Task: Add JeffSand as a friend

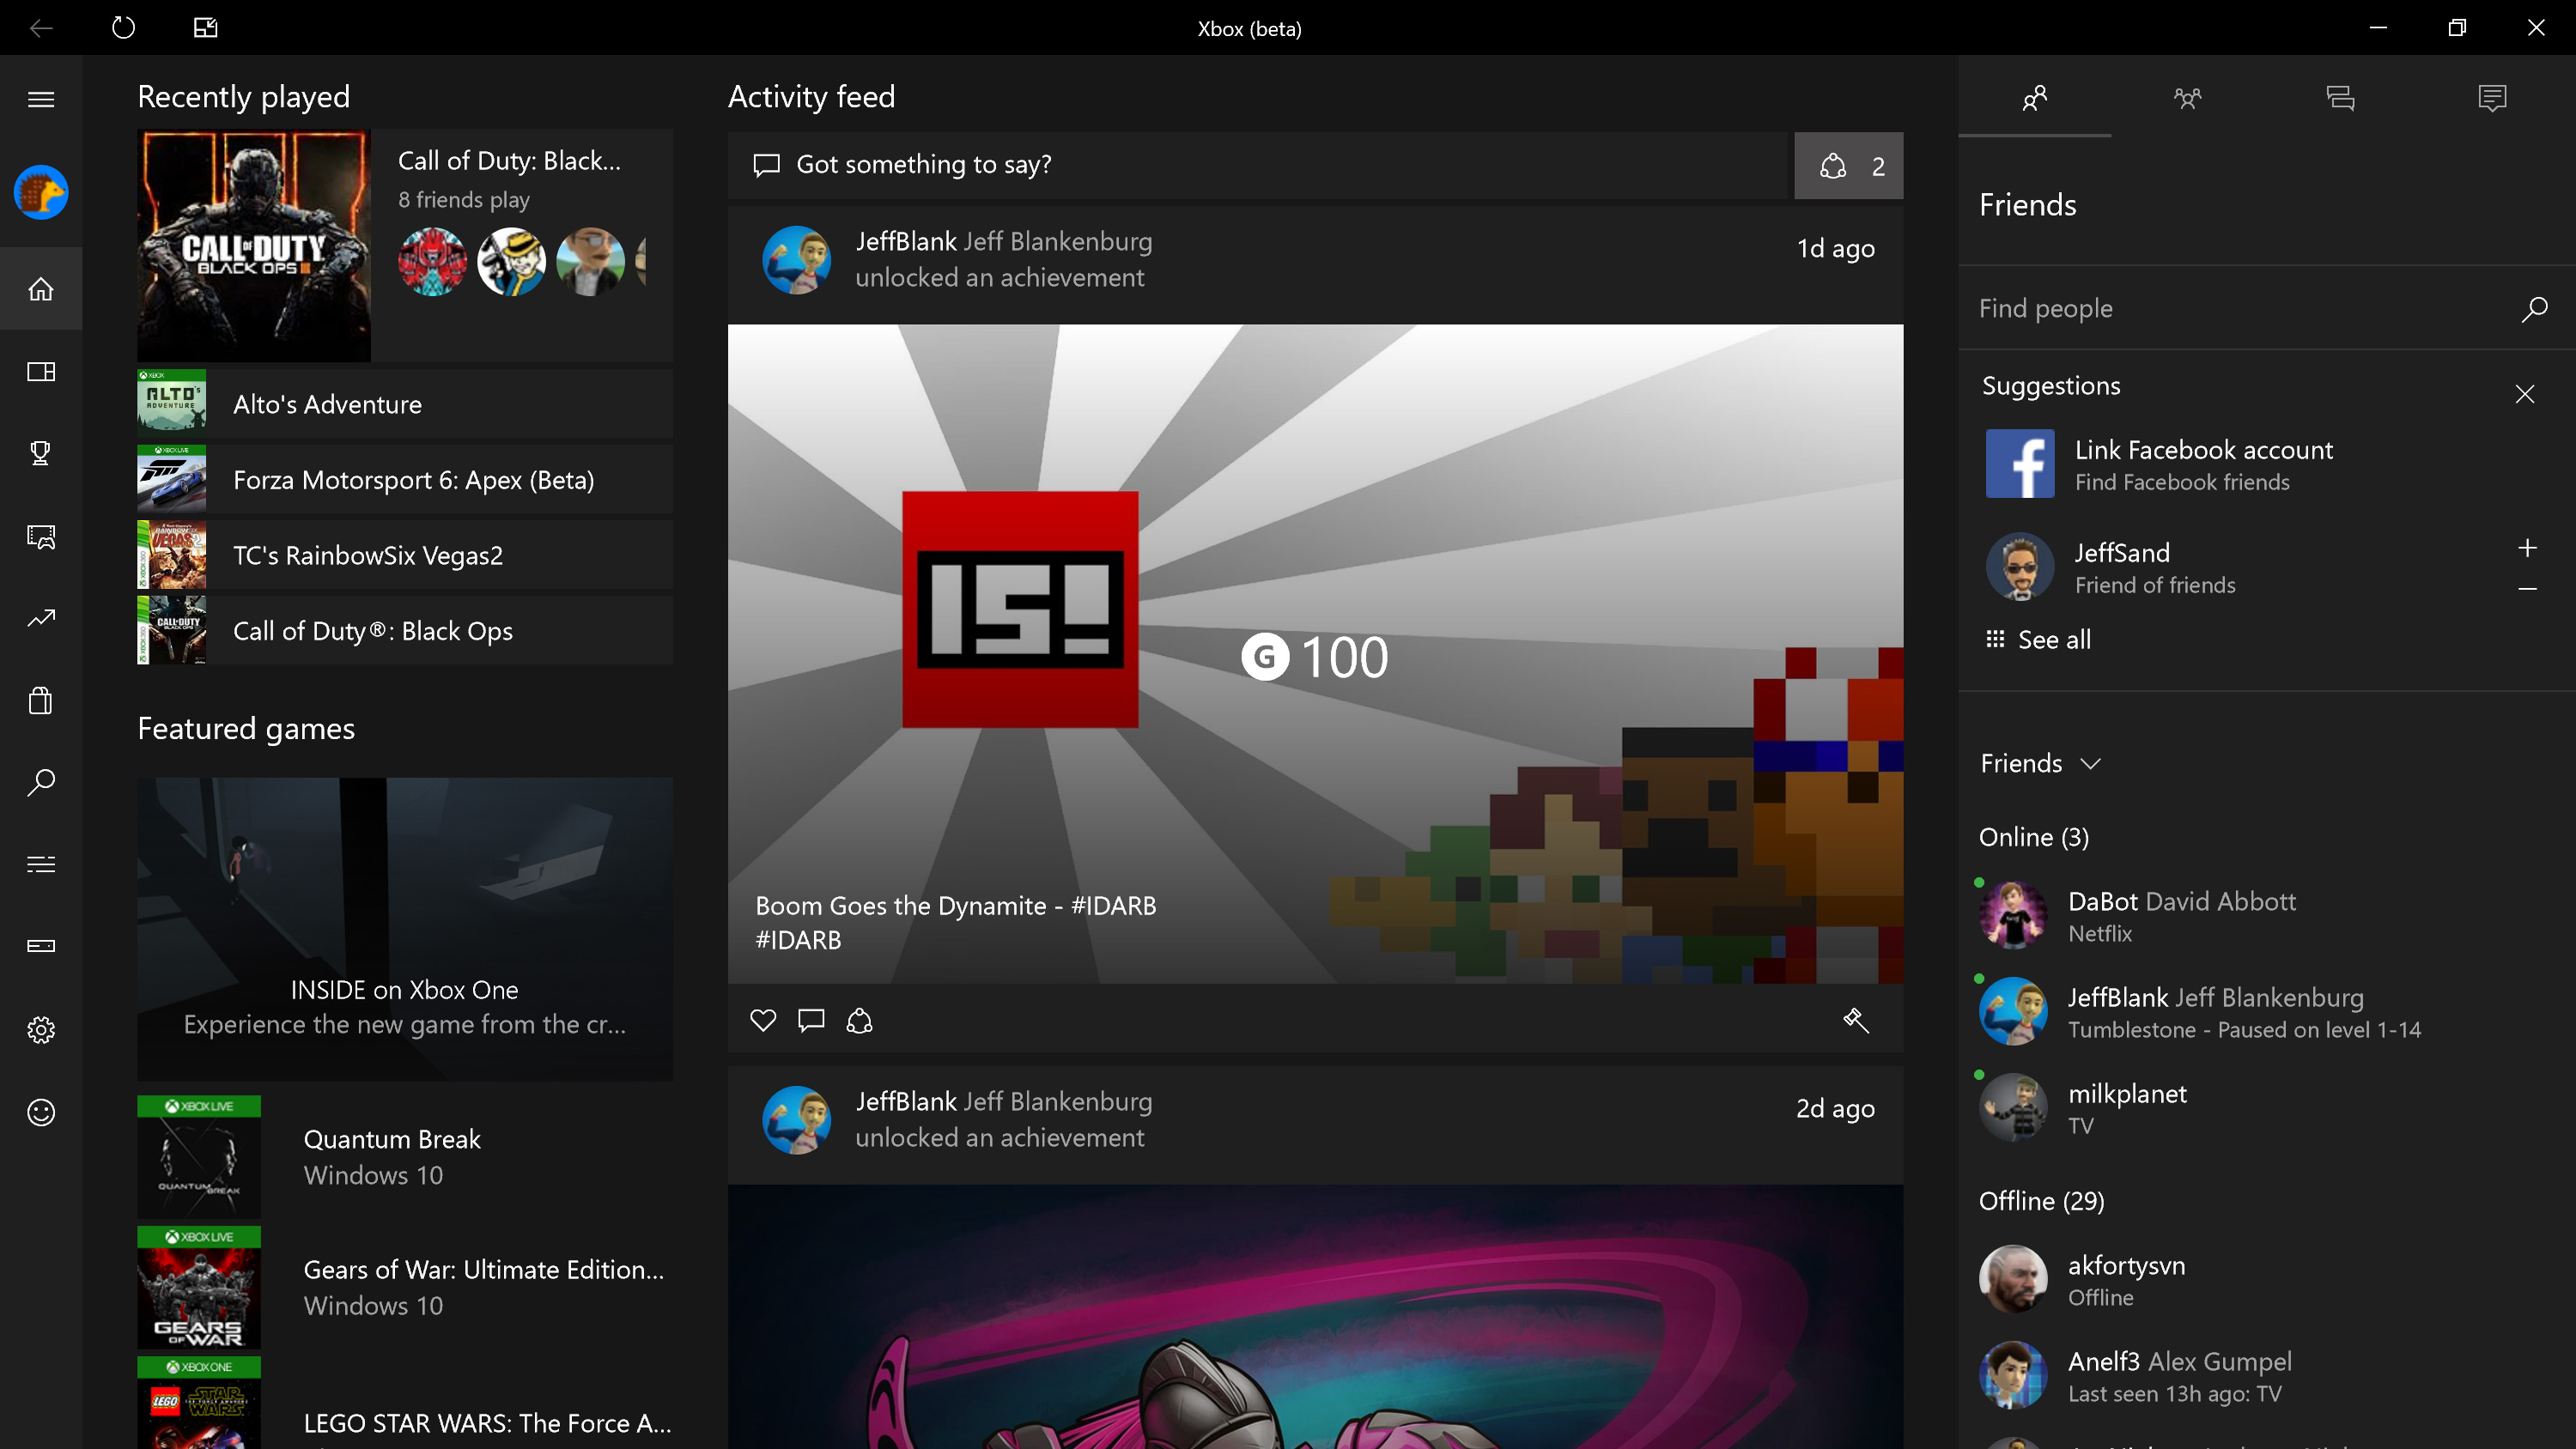Action: click(2527, 548)
